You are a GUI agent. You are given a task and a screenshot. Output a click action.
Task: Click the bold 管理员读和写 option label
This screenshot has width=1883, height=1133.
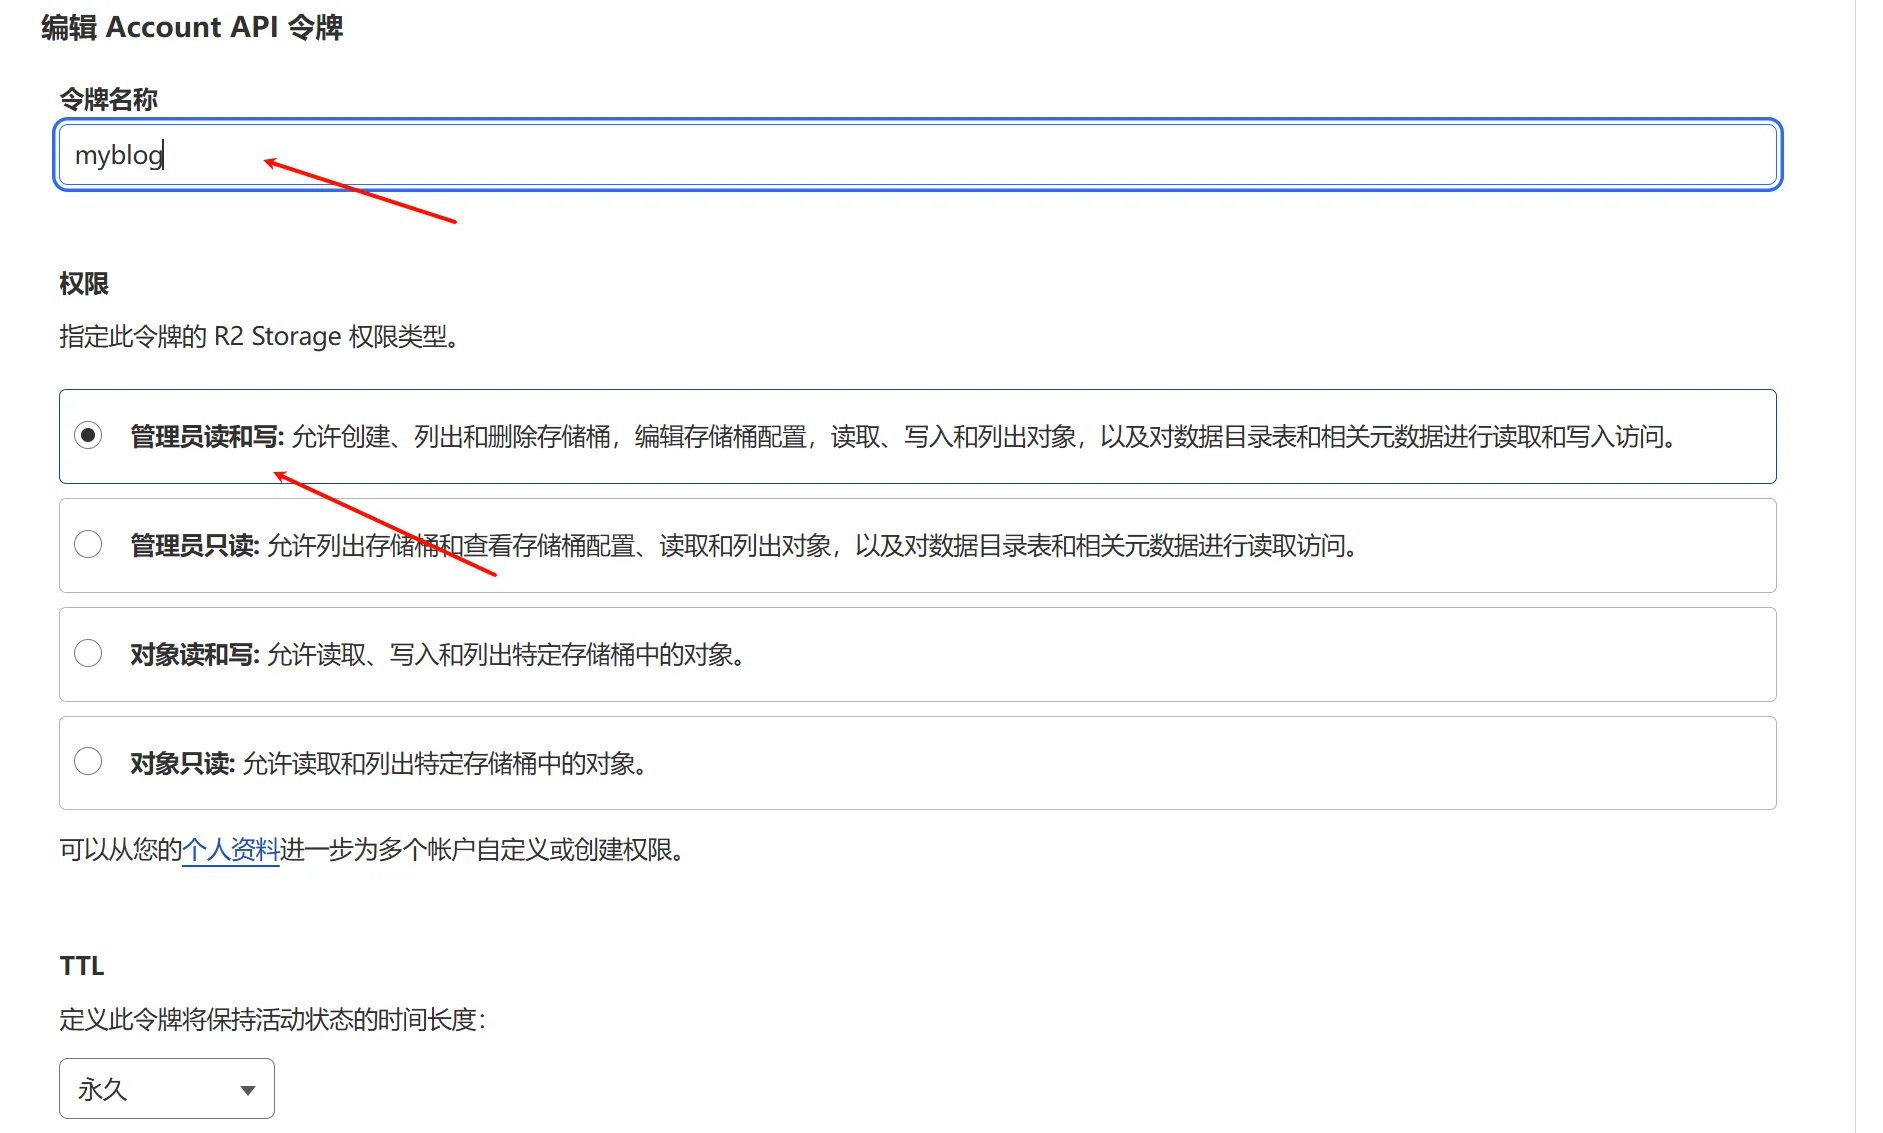[207, 436]
